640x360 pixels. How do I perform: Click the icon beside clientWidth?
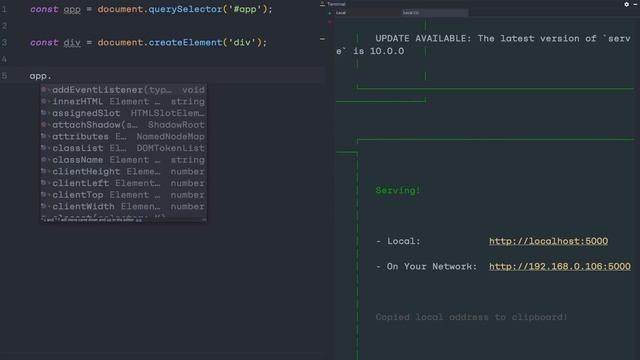44,206
